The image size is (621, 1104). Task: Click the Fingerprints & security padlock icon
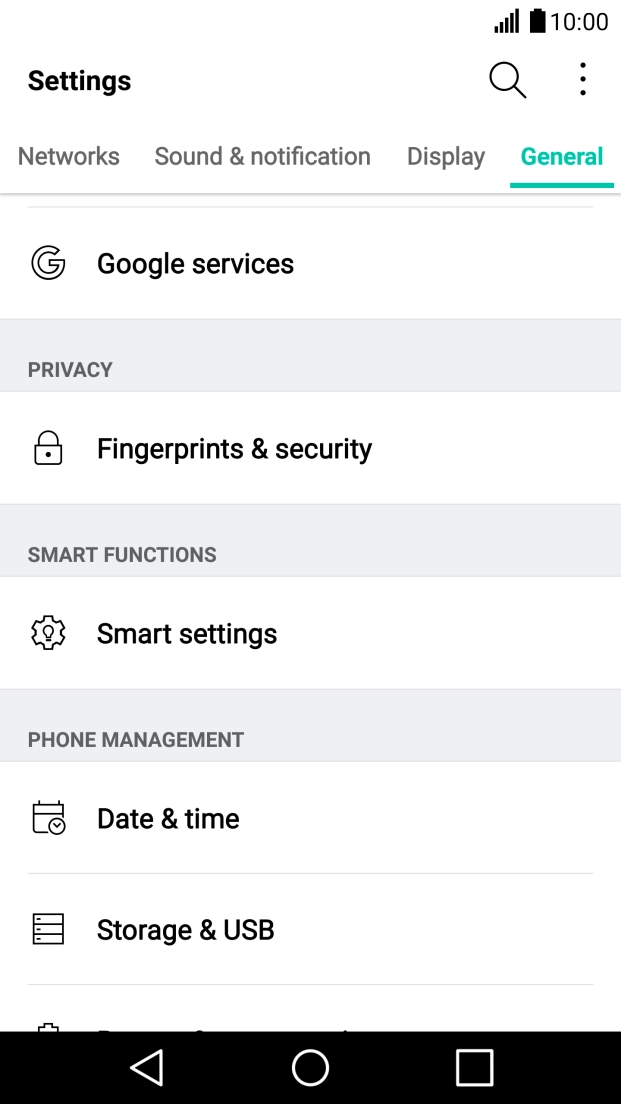click(x=47, y=448)
